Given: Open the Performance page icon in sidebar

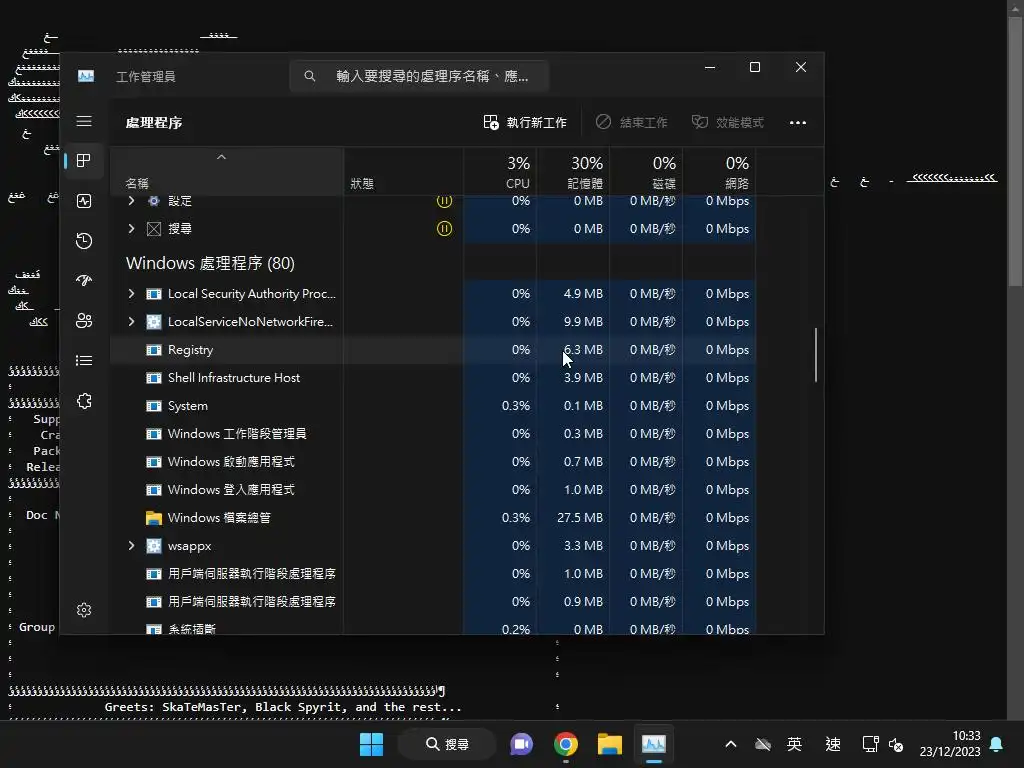Looking at the screenshot, I should 84,201.
